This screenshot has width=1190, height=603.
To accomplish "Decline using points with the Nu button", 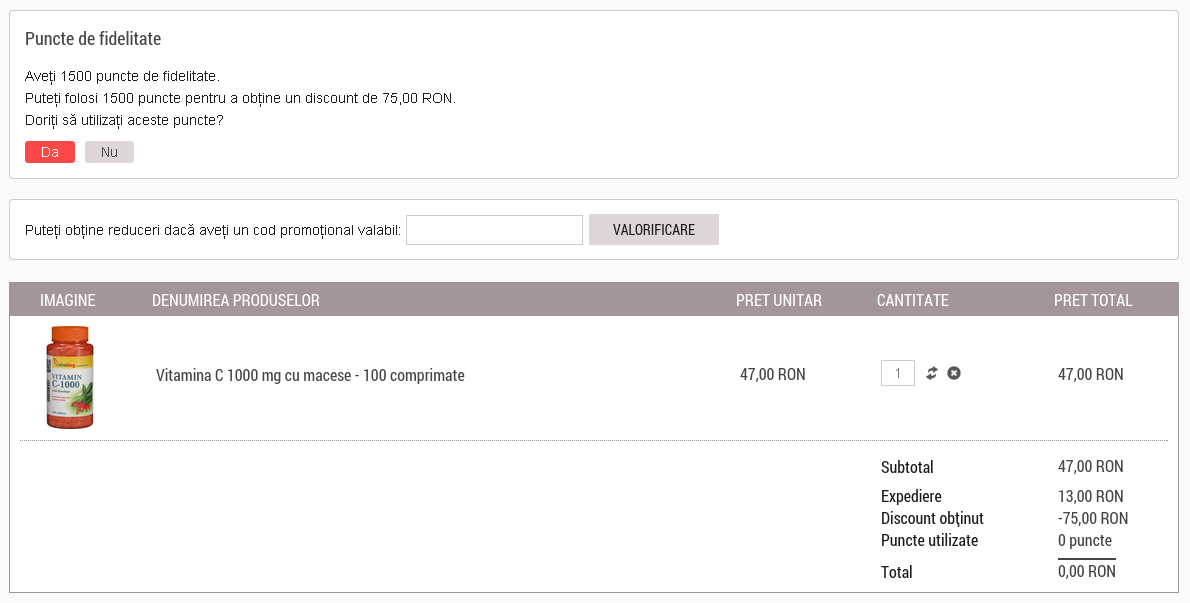I will coord(109,152).
